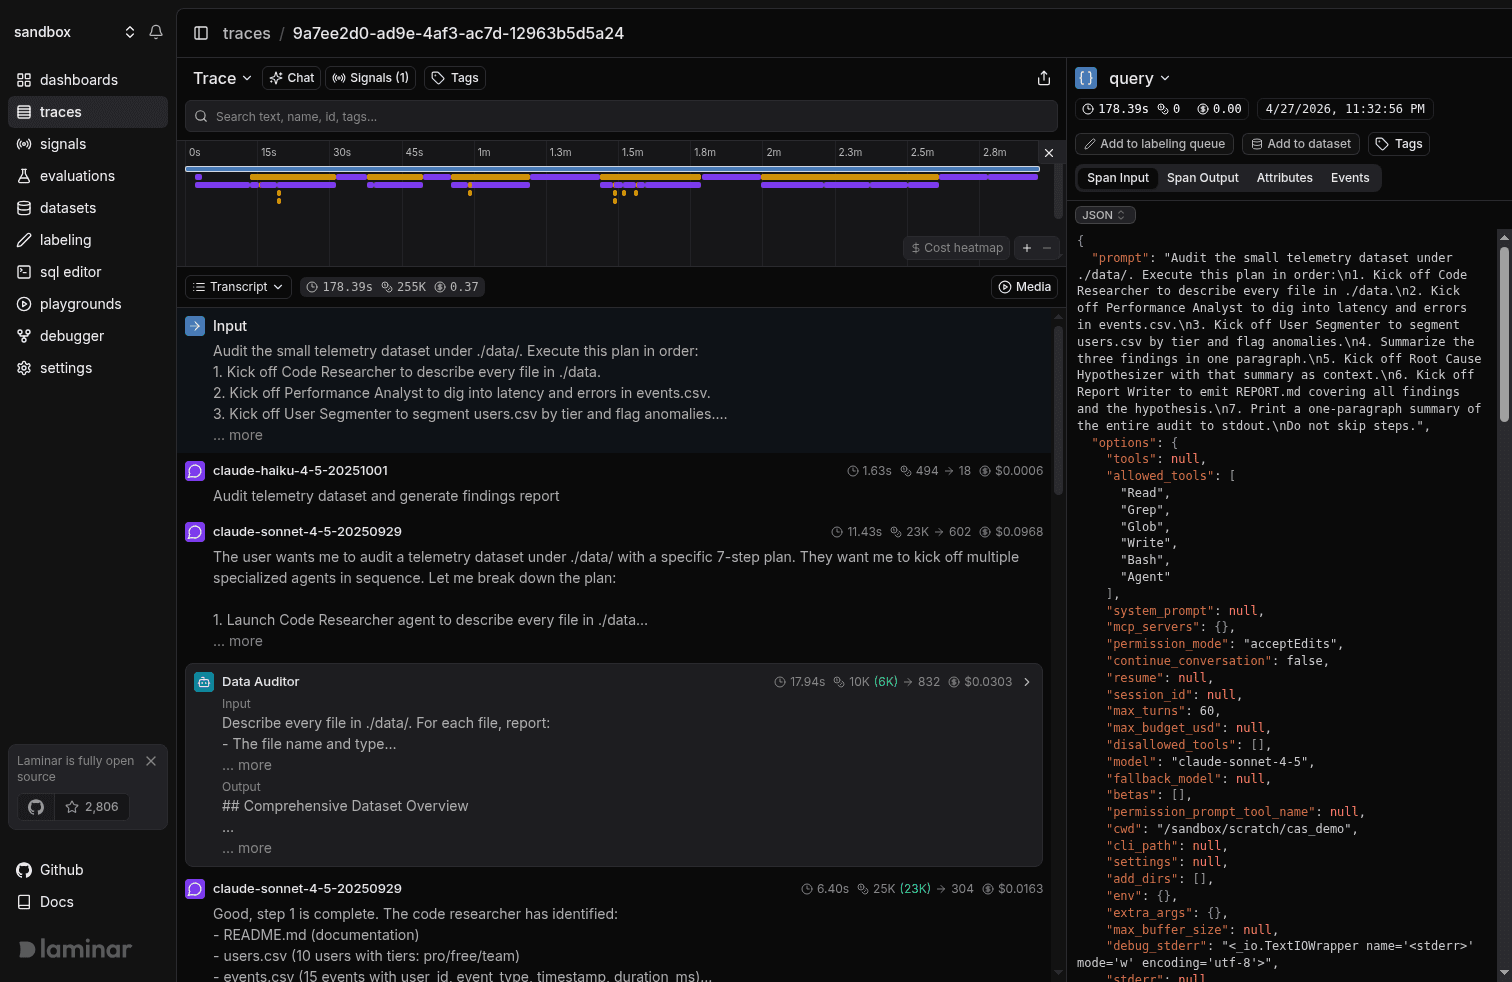
Task: Navigate to datasets
Action: coord(88,208)
